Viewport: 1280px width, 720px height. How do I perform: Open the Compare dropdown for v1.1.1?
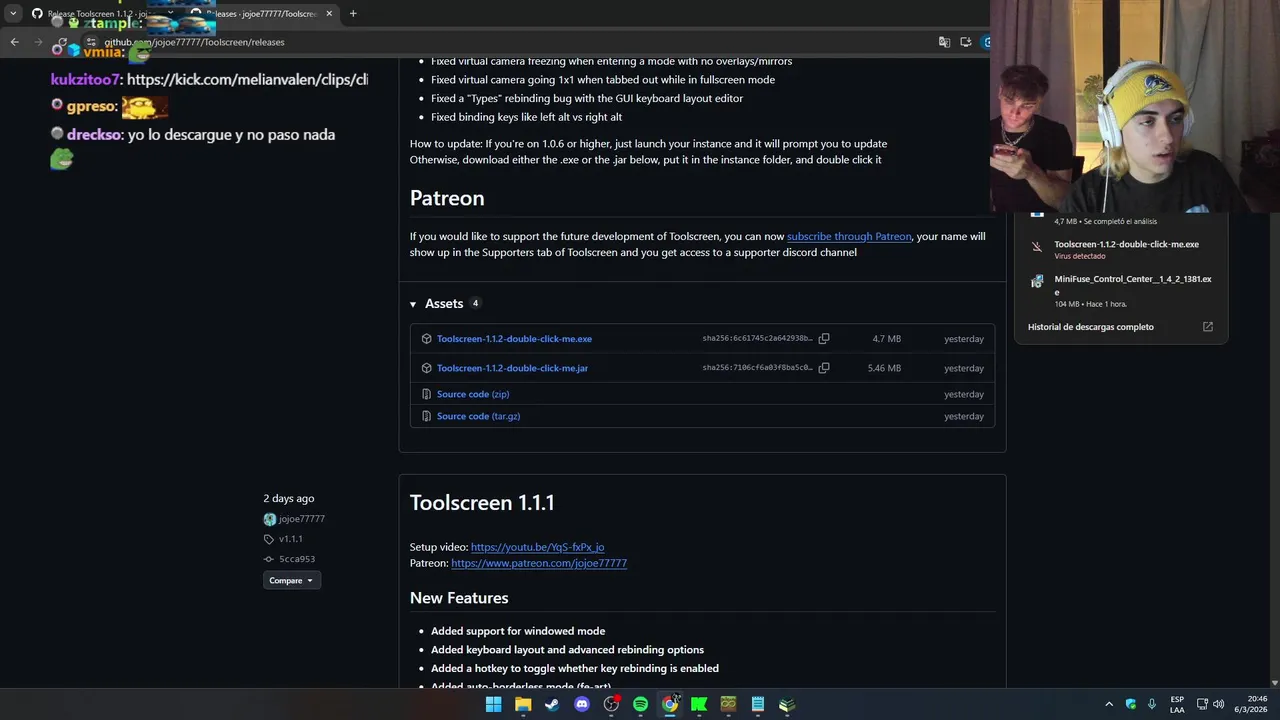click(x=292, y=580)
